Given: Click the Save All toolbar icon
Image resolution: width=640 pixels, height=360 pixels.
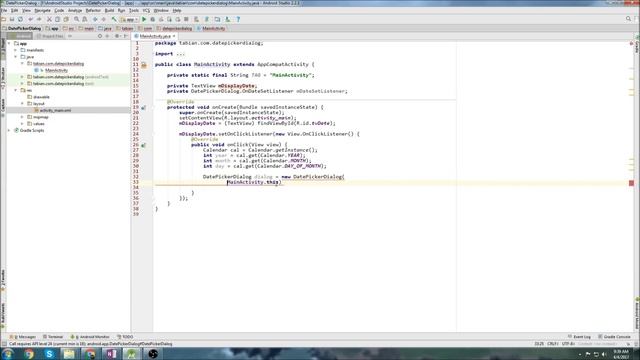Looking at the screenshot, I should tap(12, 19).
